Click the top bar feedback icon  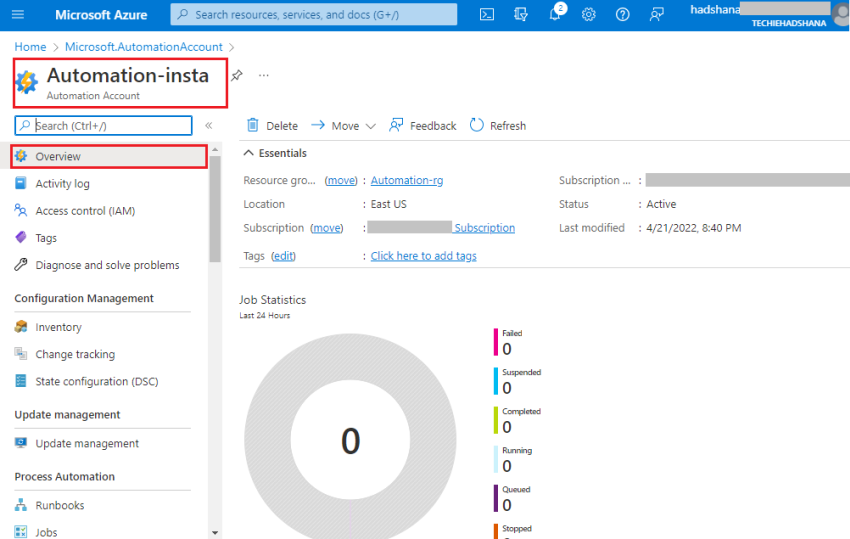pos(656,15)
